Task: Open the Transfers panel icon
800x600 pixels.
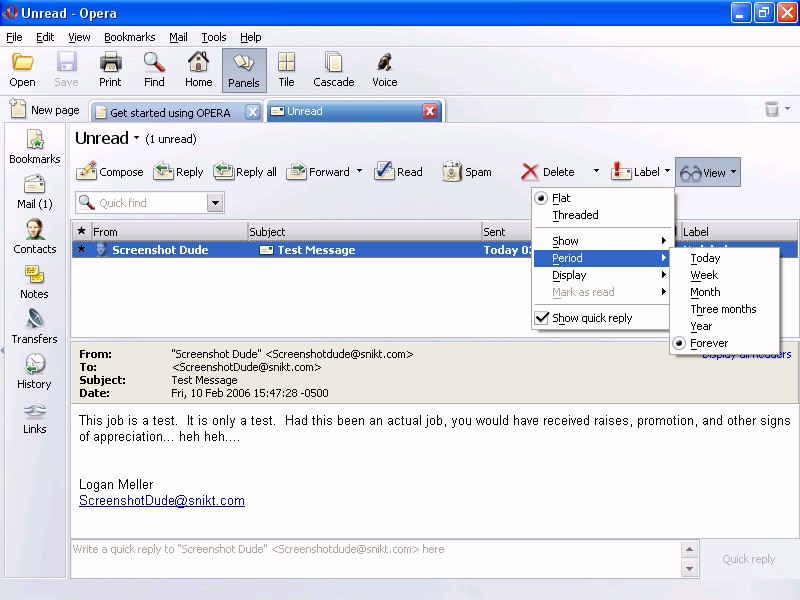Action: pos(35,326)
